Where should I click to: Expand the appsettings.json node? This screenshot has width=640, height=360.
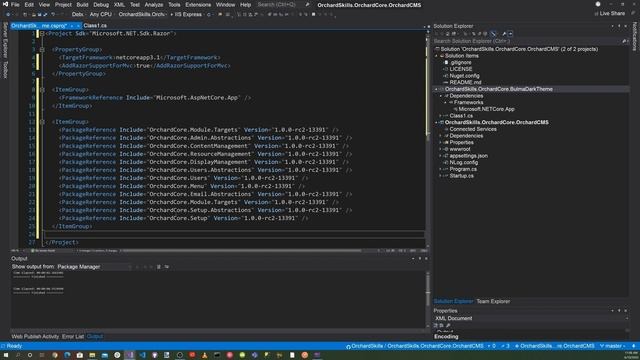[441, 156]
